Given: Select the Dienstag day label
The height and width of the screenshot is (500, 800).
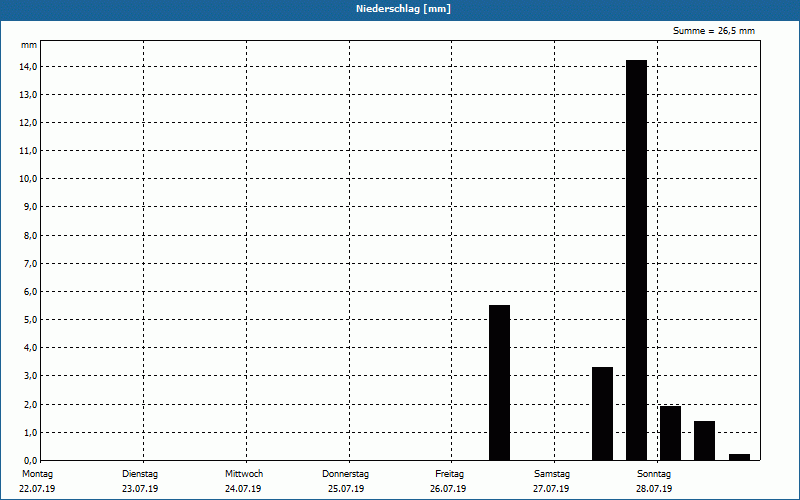Looking at the screenshot, I should coord(140,474).
